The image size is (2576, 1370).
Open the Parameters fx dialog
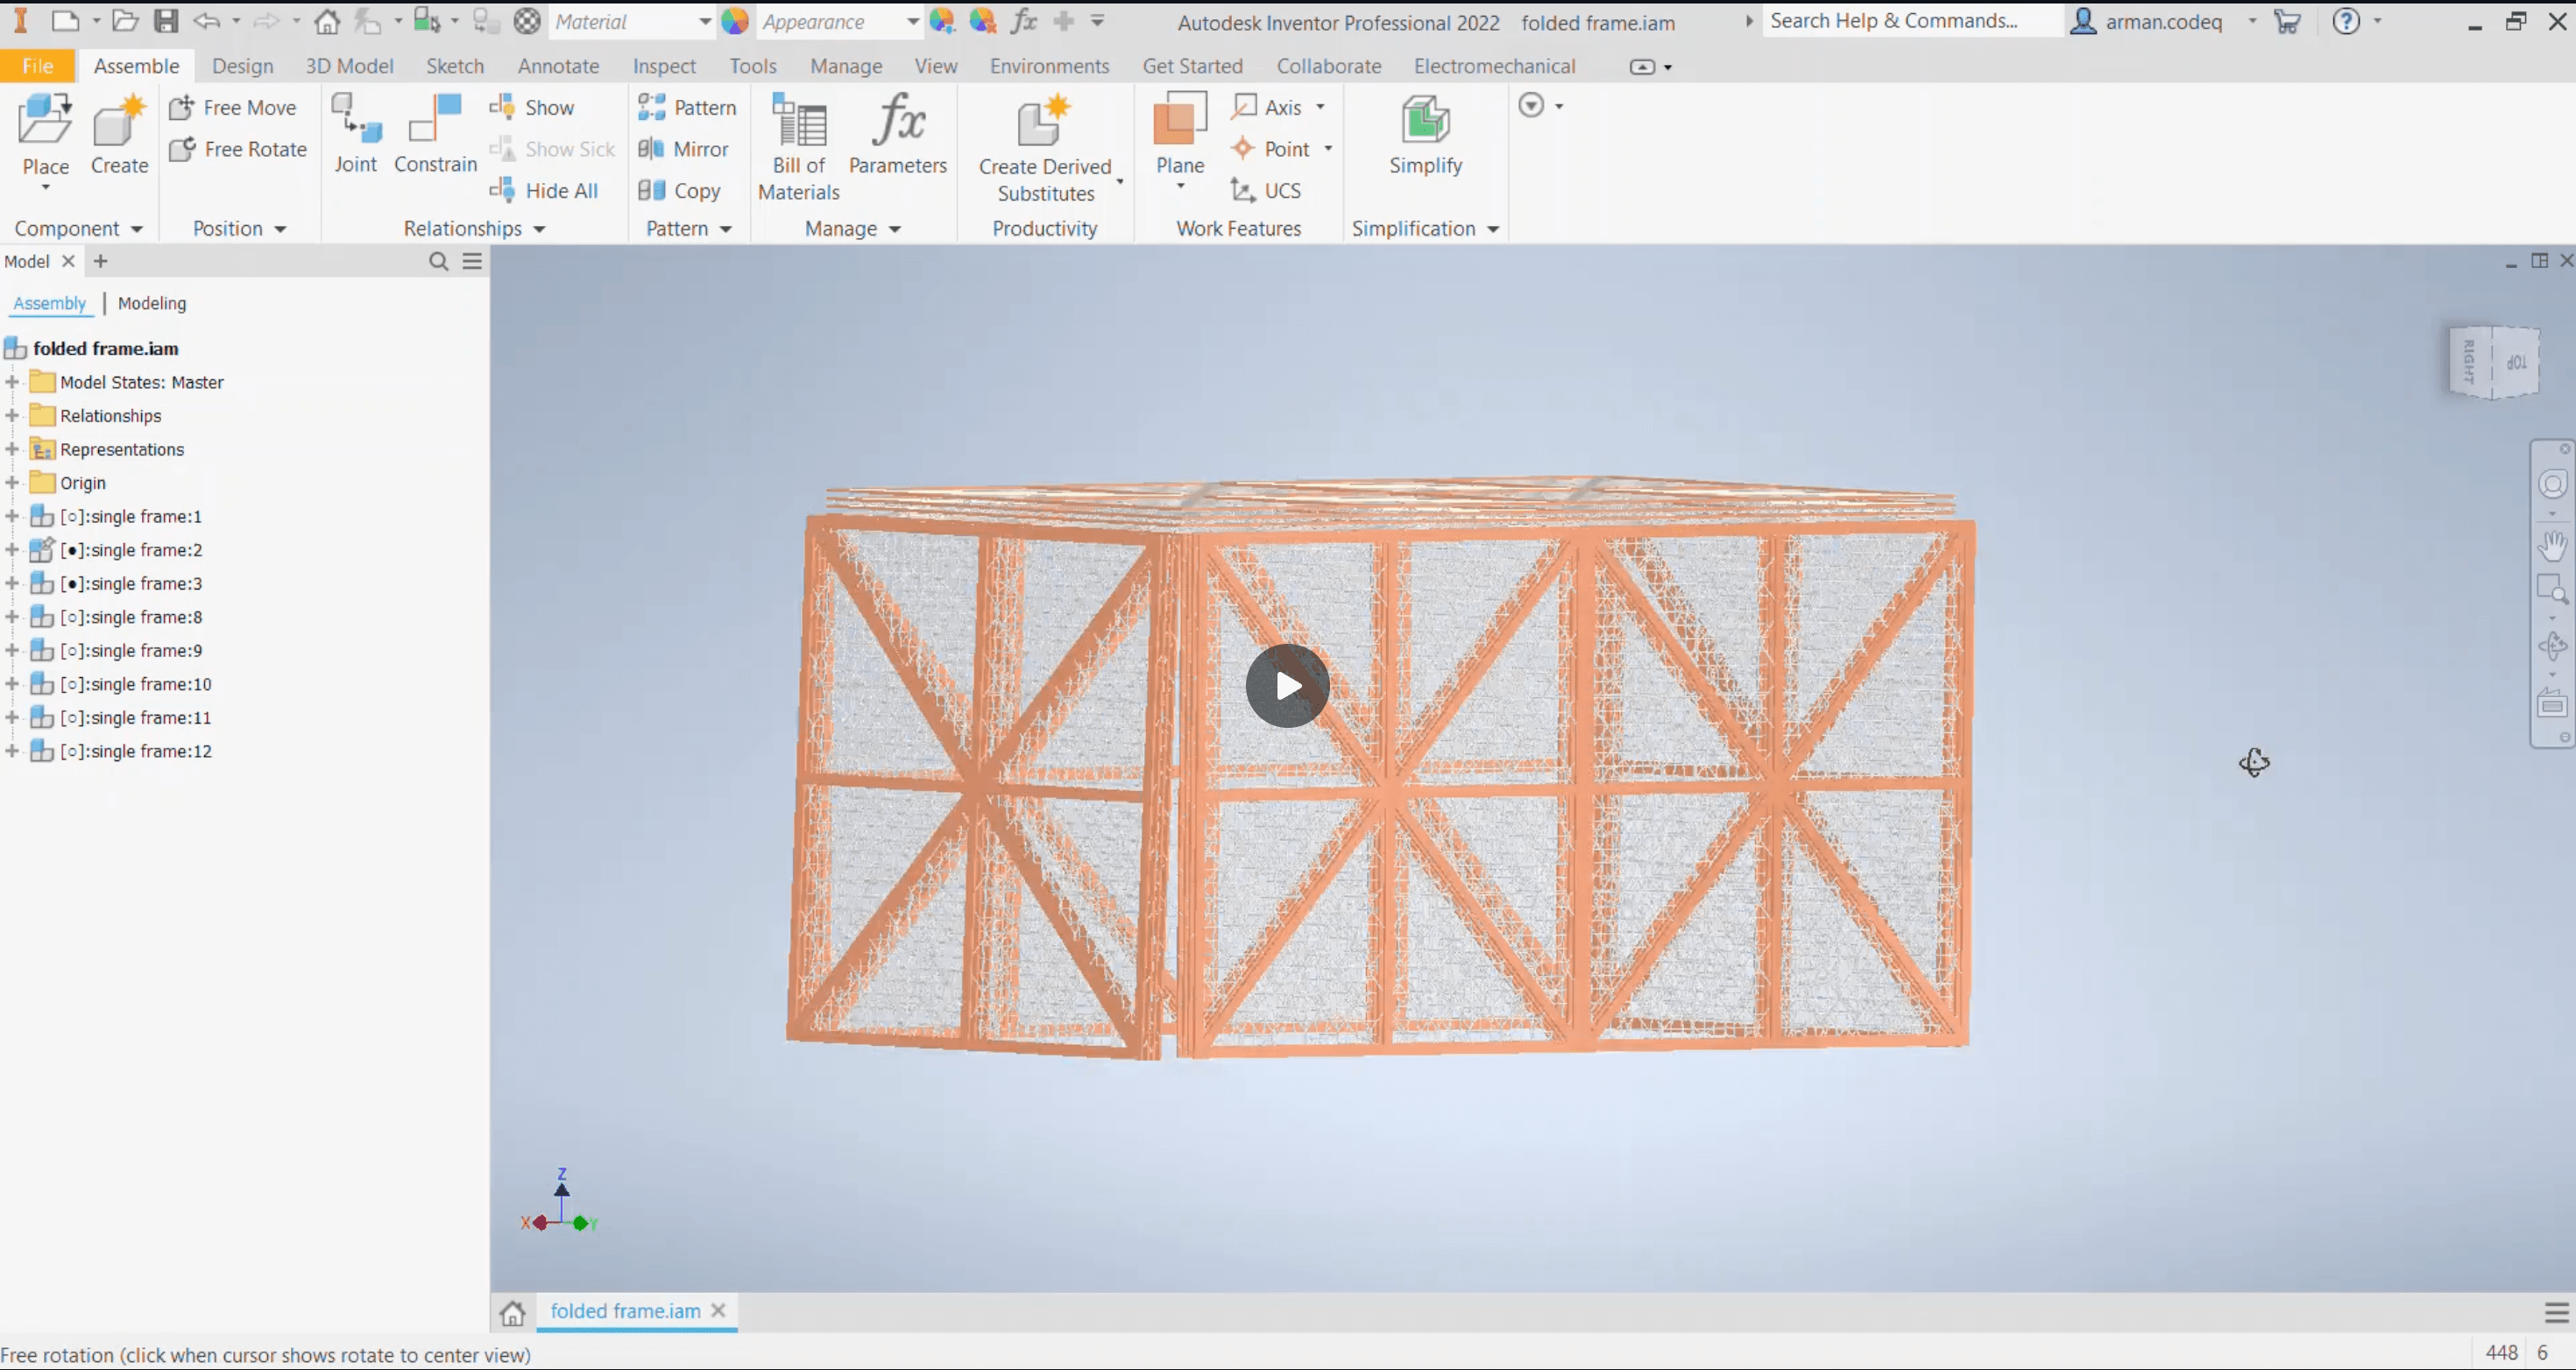pyautogui.click(x=897, y=134)
